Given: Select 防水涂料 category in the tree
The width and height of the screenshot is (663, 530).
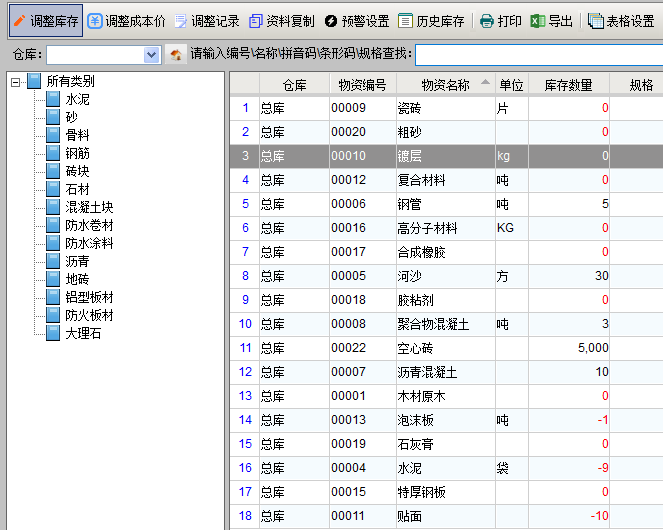Looking at the screenshot, I should click(x=89, y=243).
